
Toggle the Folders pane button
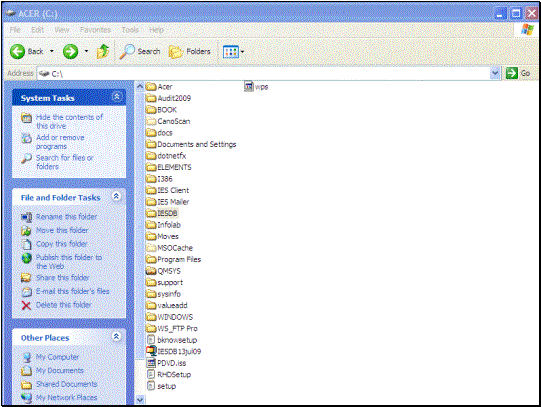(x=189, y=52)
